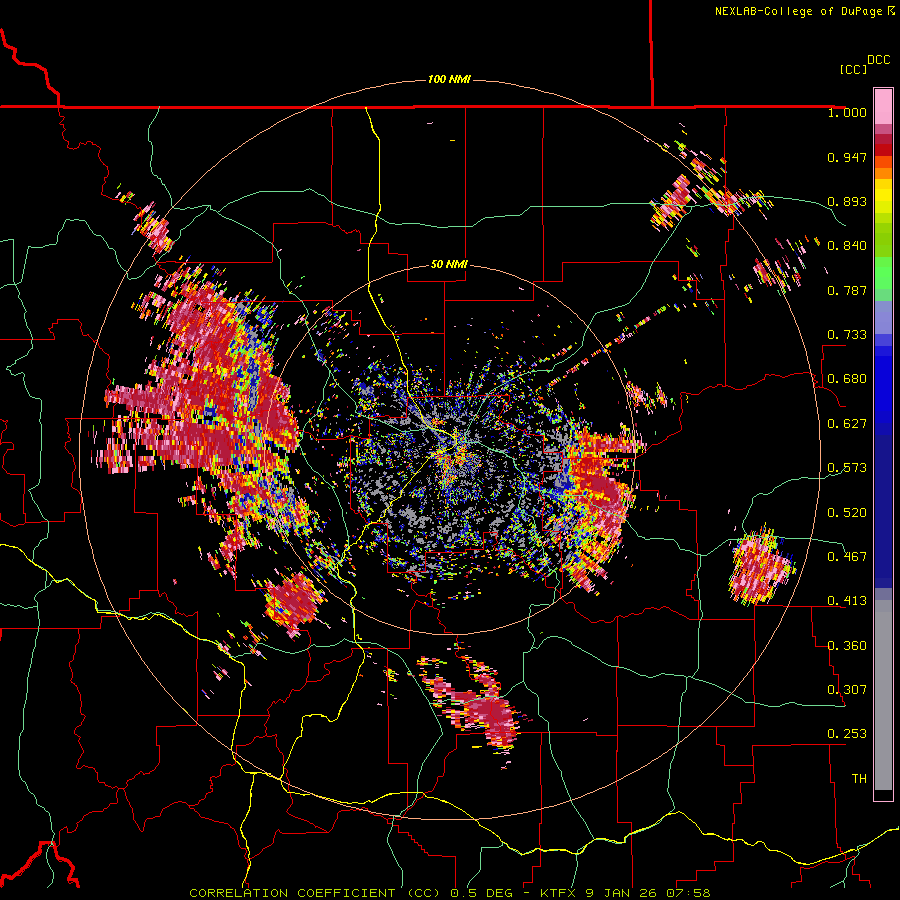Click the 0.573 scale value
900x900 pixels.
pyautogui.click(x=847, y=468)
